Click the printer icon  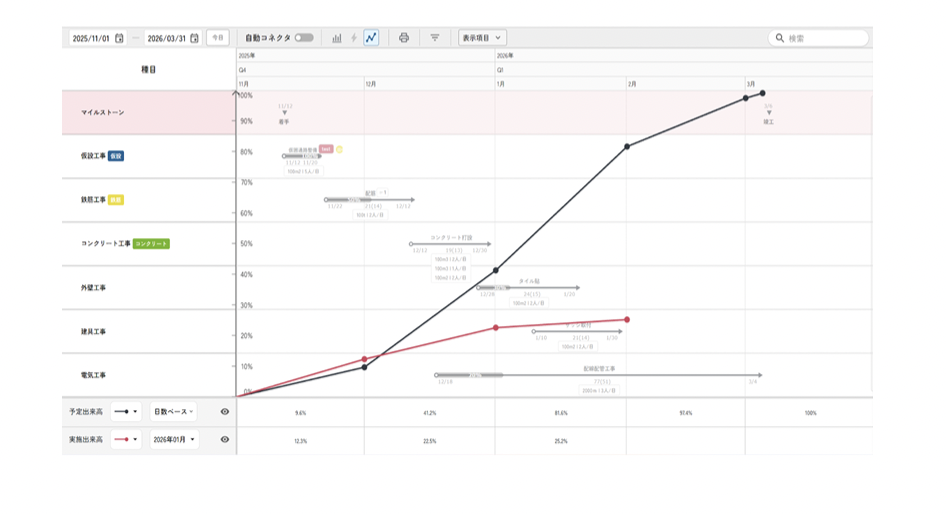[404, 38]
